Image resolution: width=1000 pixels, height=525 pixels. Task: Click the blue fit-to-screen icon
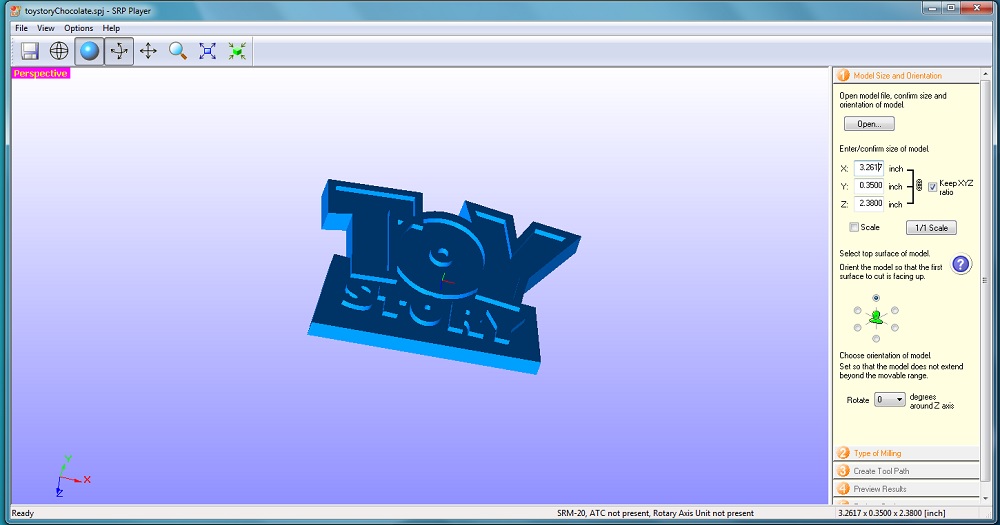click(207, 51)
